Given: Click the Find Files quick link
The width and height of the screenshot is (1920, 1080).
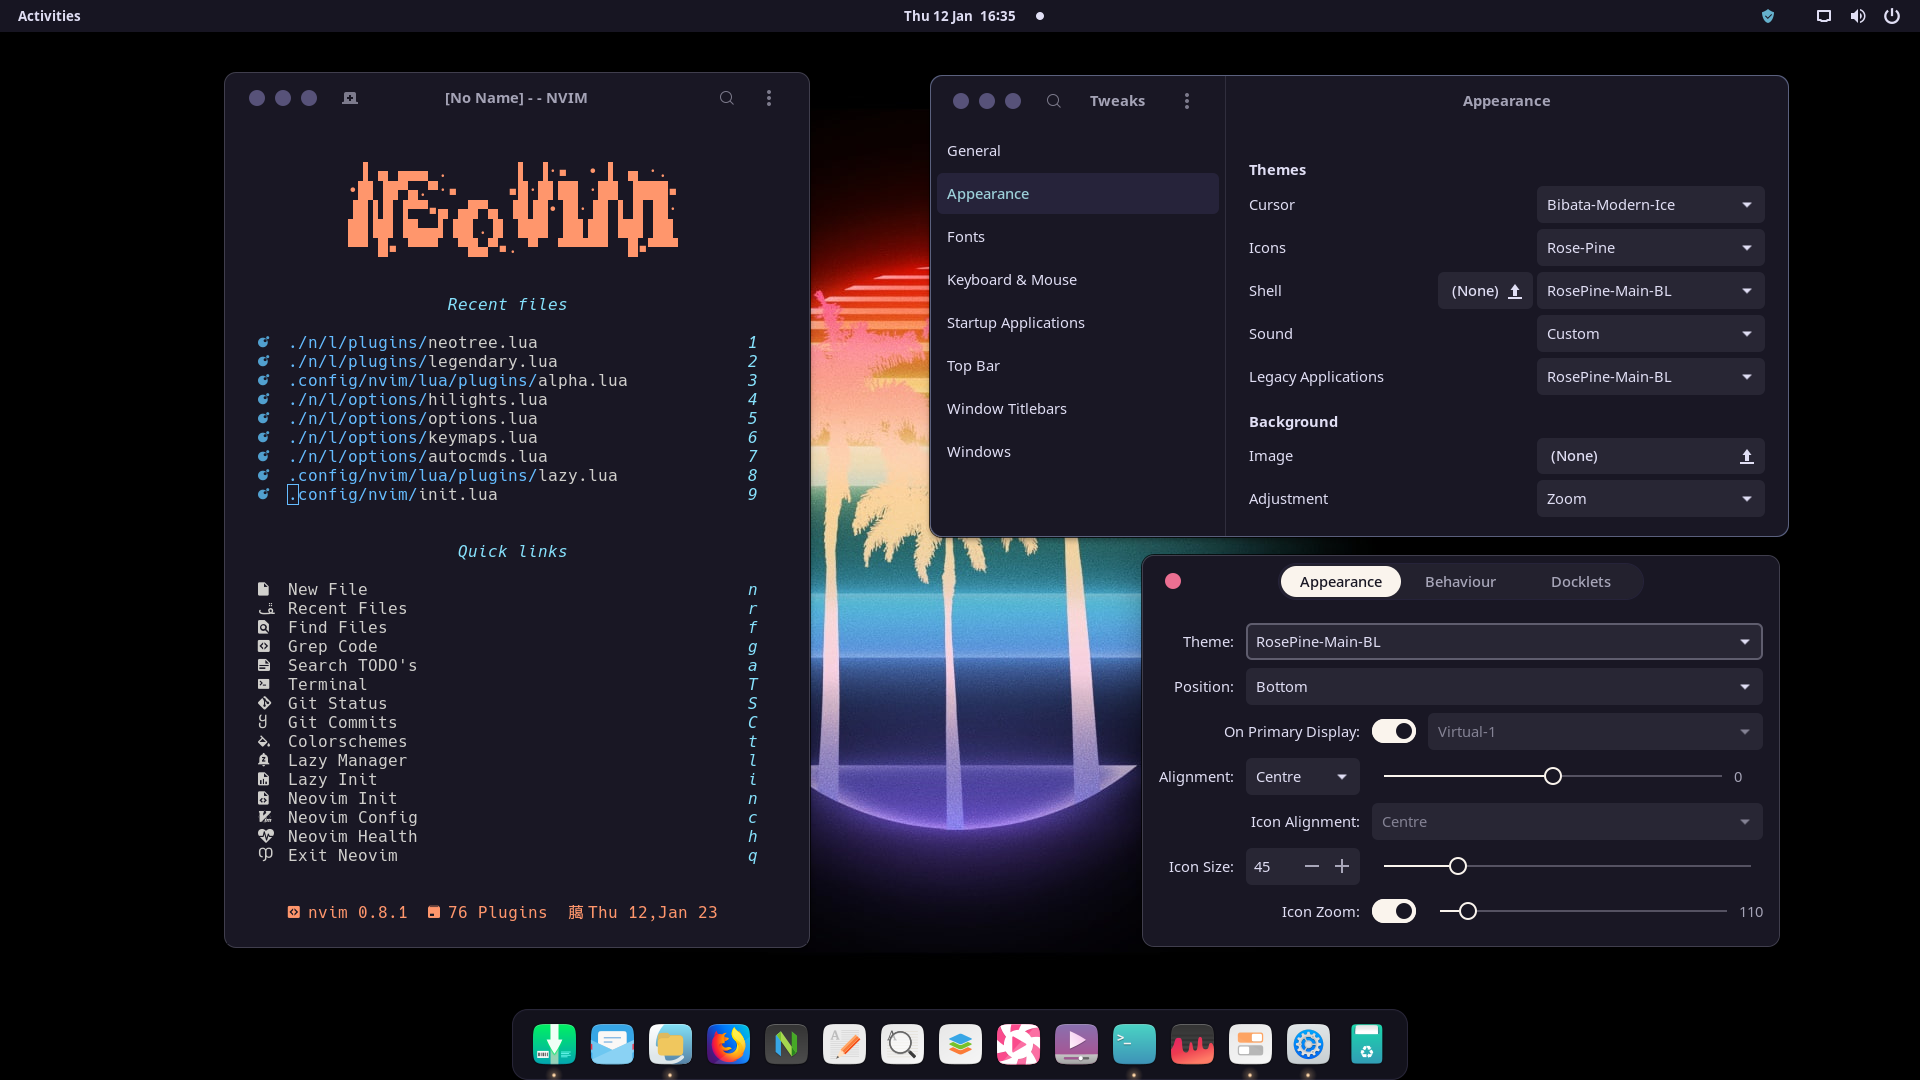Looking at the screenshot, I should pos(337,628).
